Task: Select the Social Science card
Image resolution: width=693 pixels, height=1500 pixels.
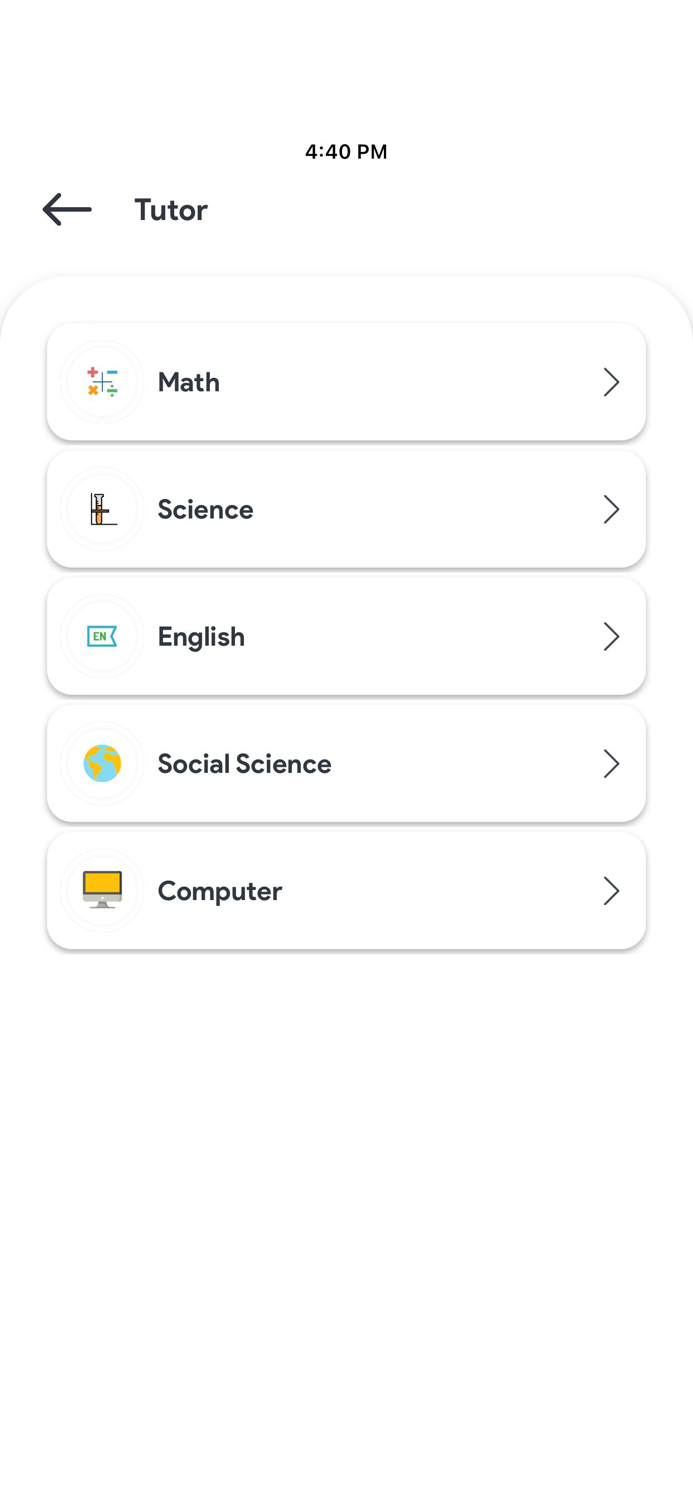Action: click(346, 763)
